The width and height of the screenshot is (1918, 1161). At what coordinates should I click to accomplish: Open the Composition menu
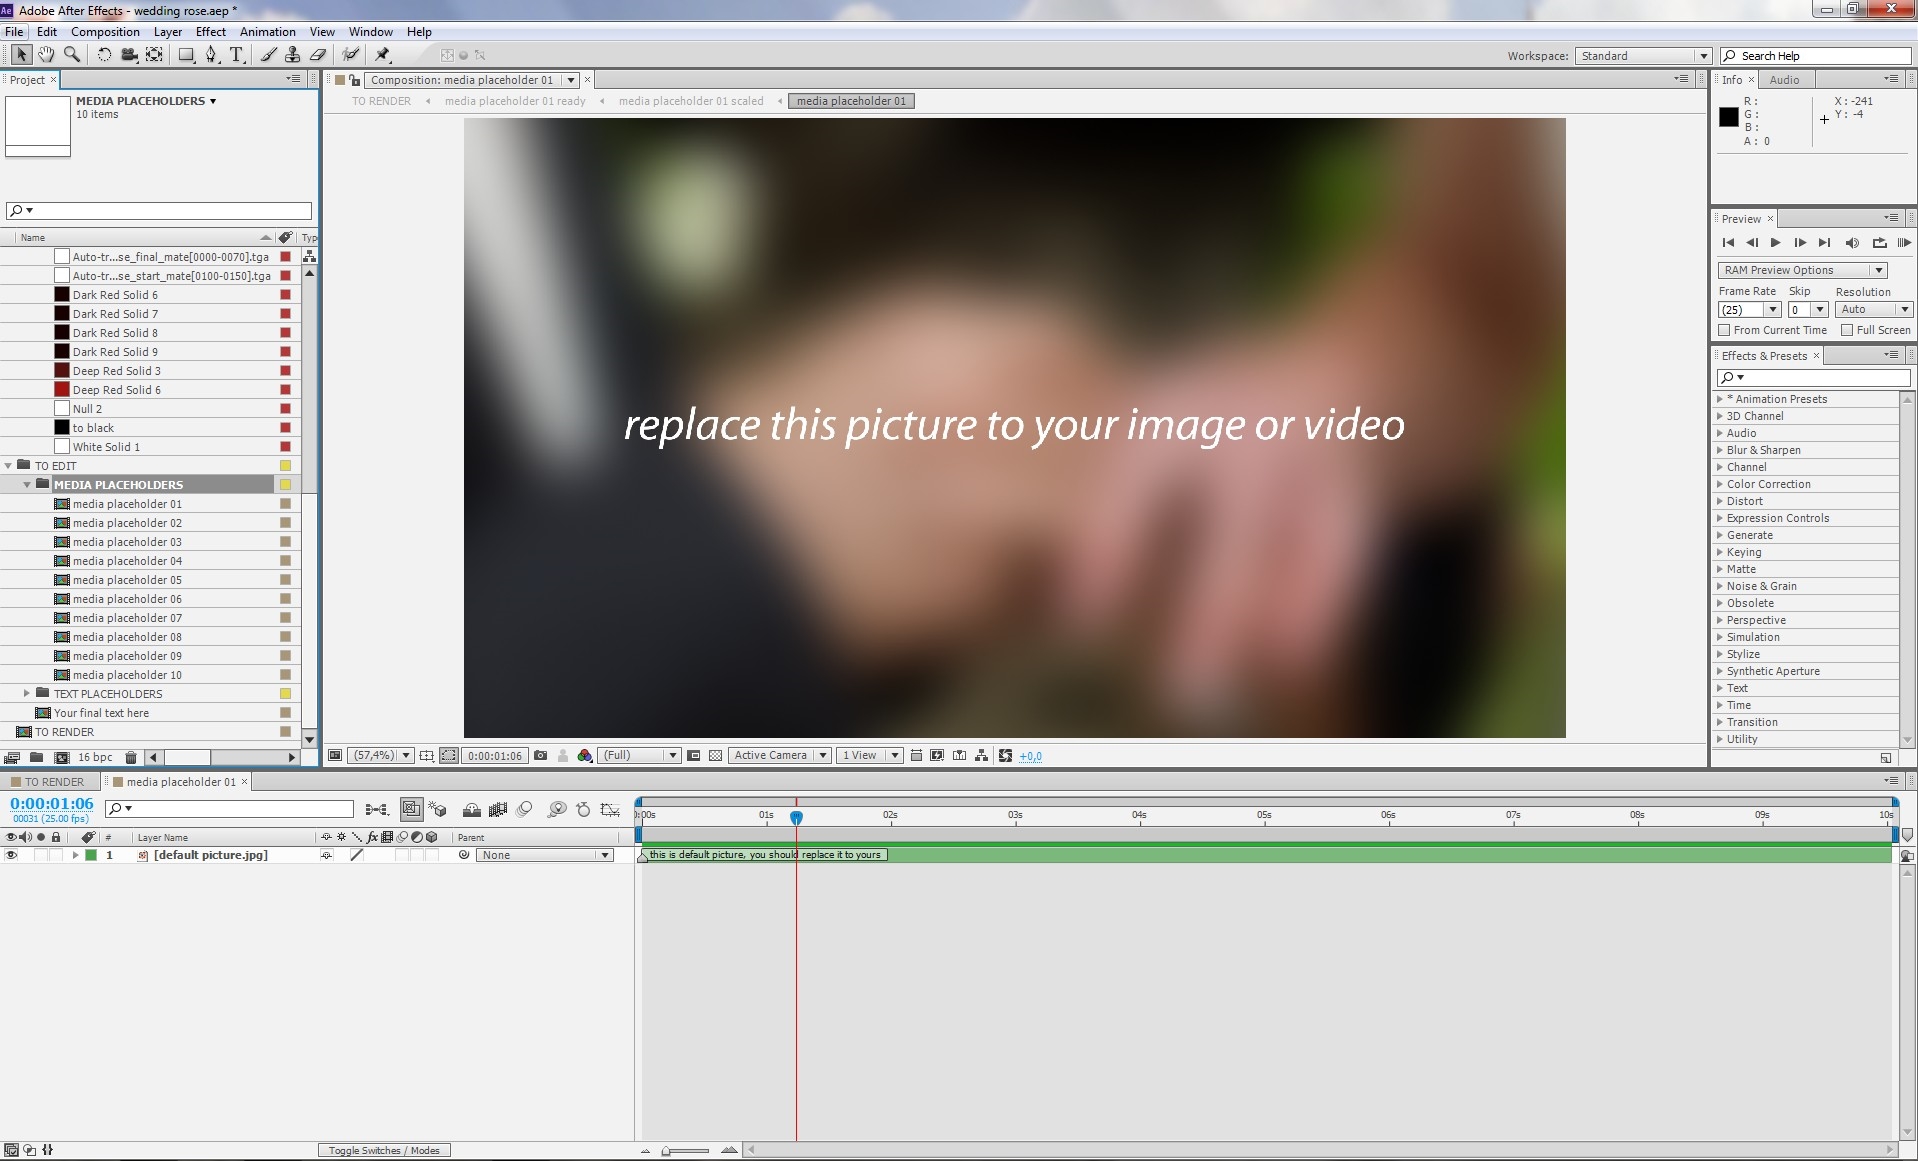(x=105, y=32)
